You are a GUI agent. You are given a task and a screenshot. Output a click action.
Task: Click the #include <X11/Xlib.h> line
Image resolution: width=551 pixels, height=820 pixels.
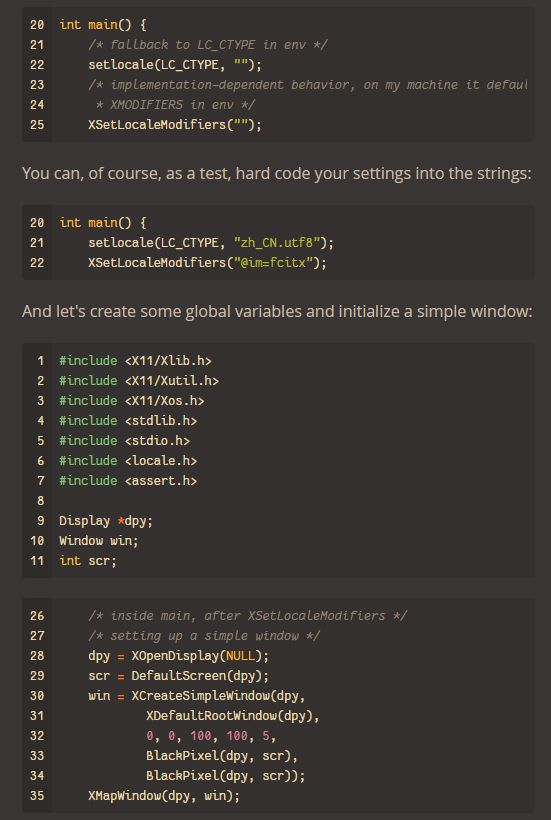point(135,360)
